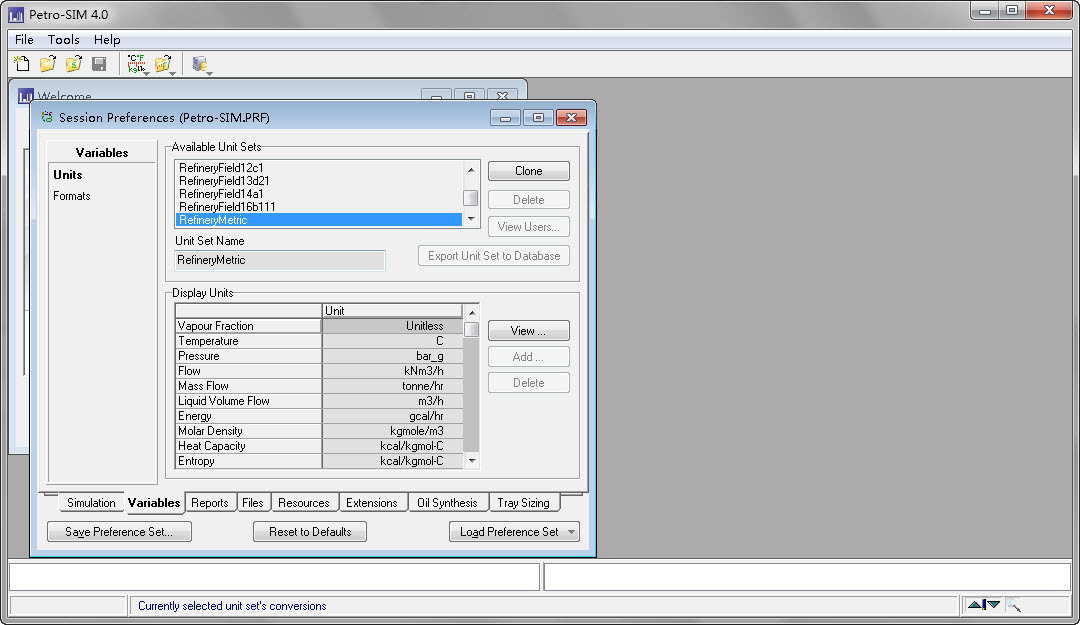The width and height of the screenshot is (1080, 625).
Task: Switch to the Simulation tab
Action: (x=91, y=503)
